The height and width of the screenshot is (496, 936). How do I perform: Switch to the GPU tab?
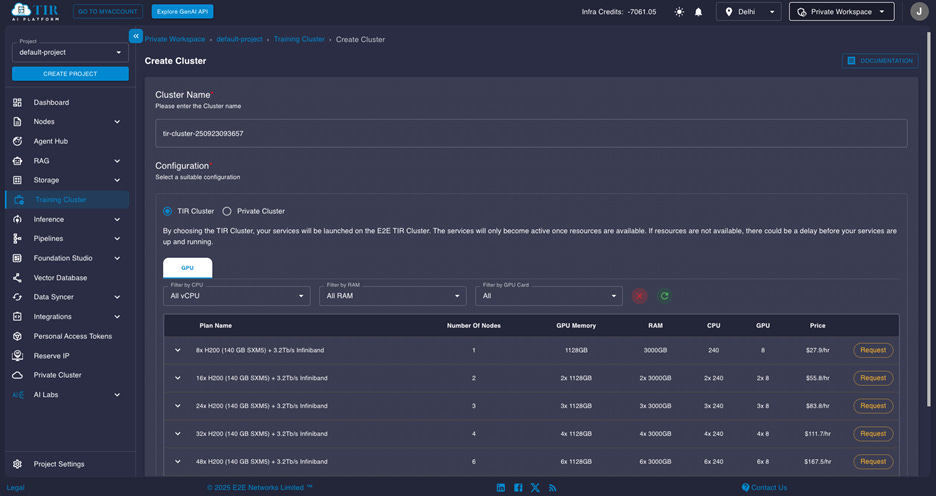(187, 268)
